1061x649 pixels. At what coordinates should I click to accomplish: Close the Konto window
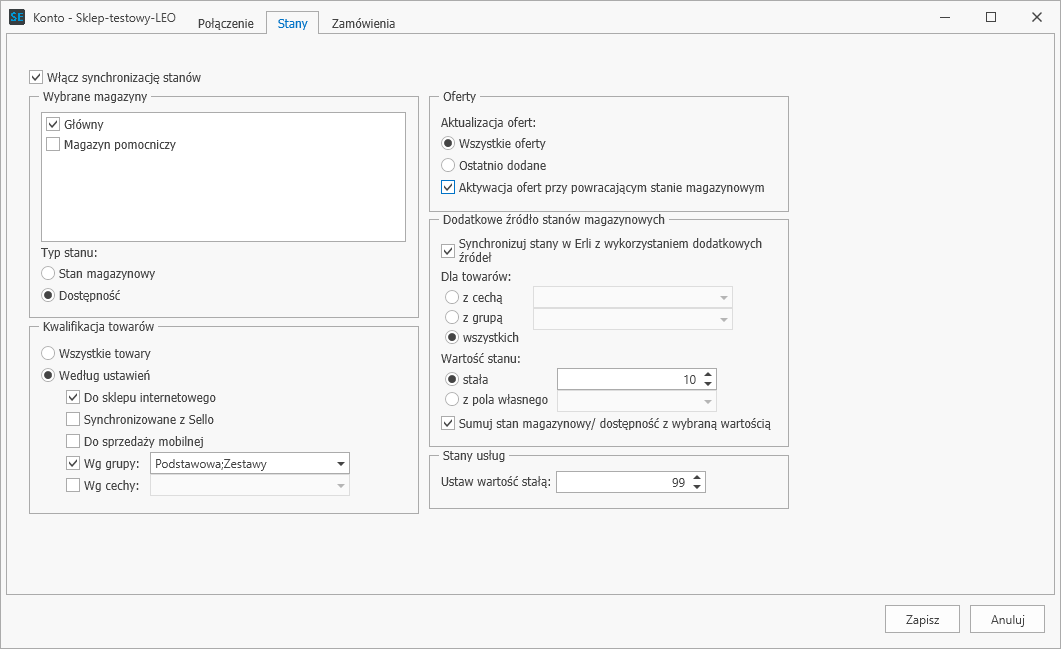(1037, 18)
